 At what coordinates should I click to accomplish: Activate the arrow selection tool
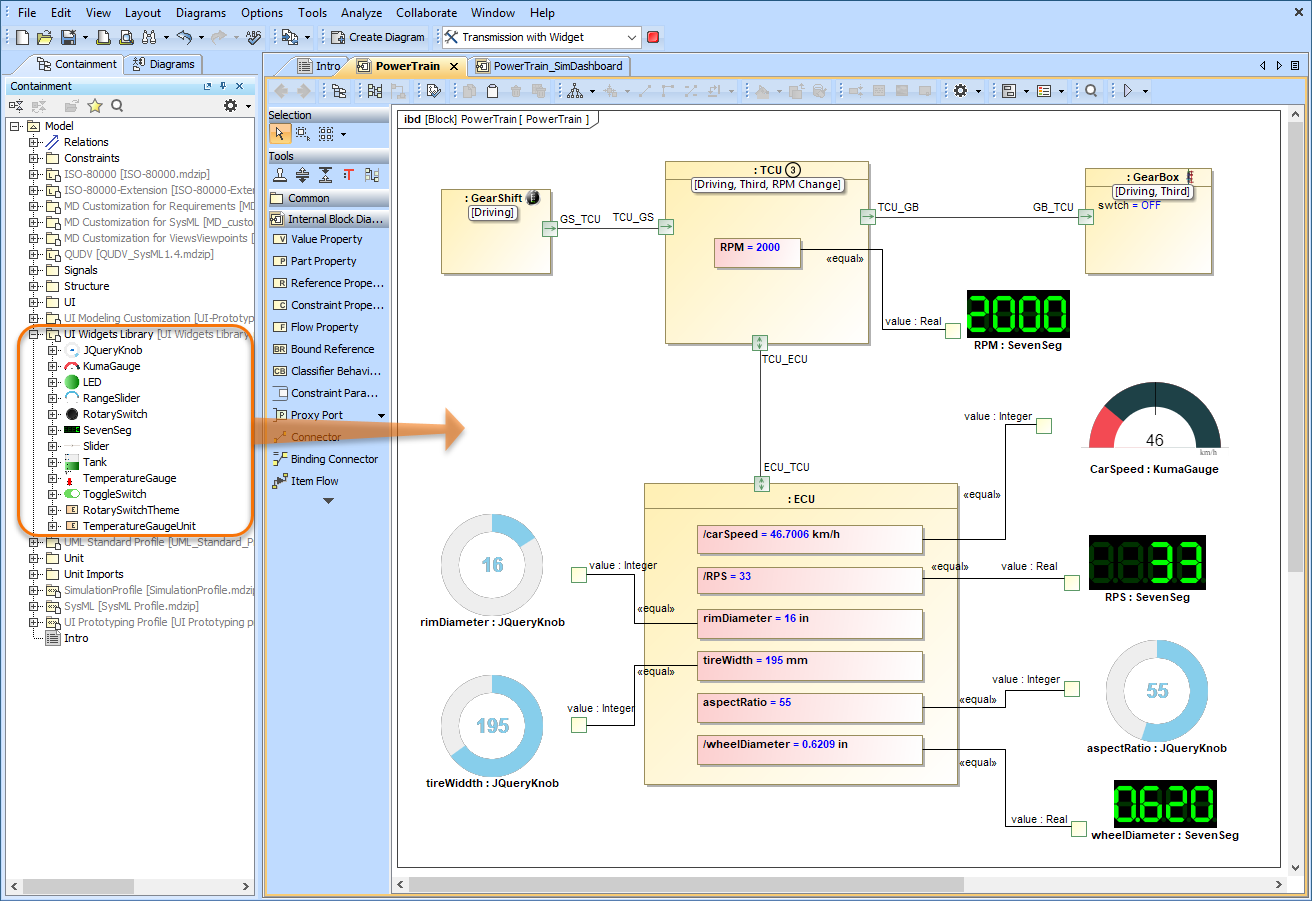tap(279, 134)
